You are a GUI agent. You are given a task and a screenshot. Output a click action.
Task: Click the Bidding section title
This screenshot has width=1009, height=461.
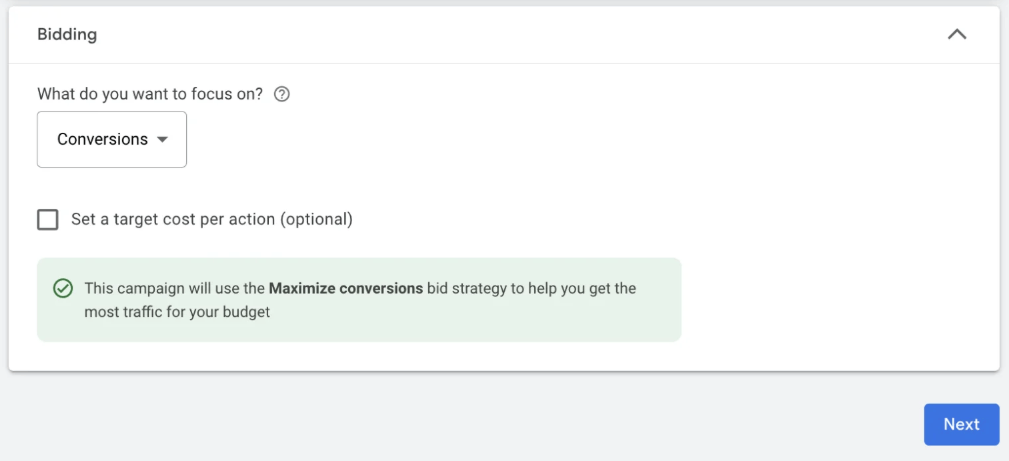tap(67, 34)
